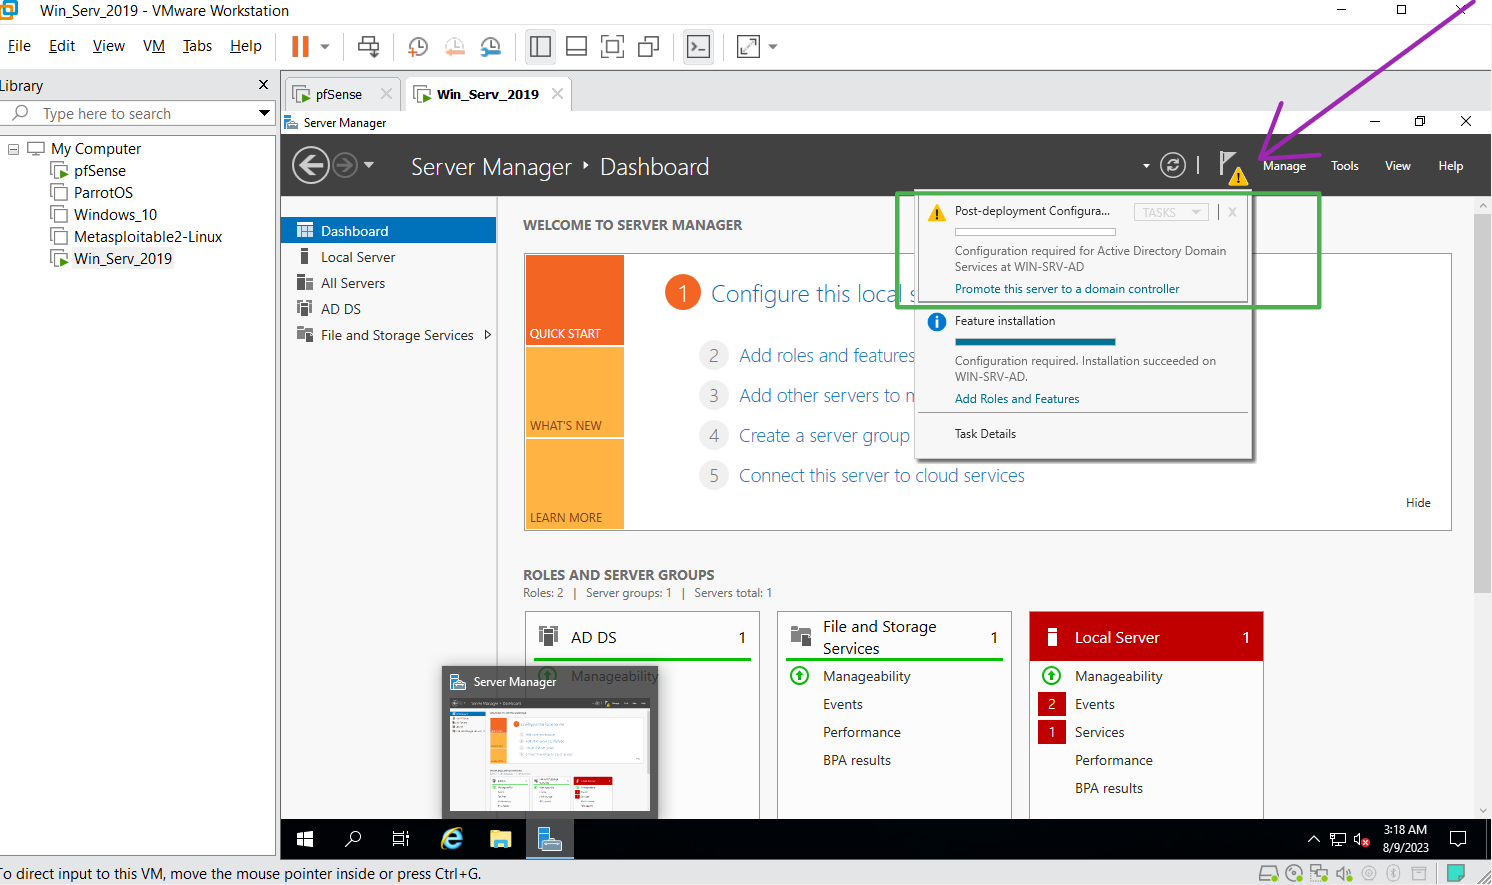Open the VMware File menu

click(x=19, y=46)
